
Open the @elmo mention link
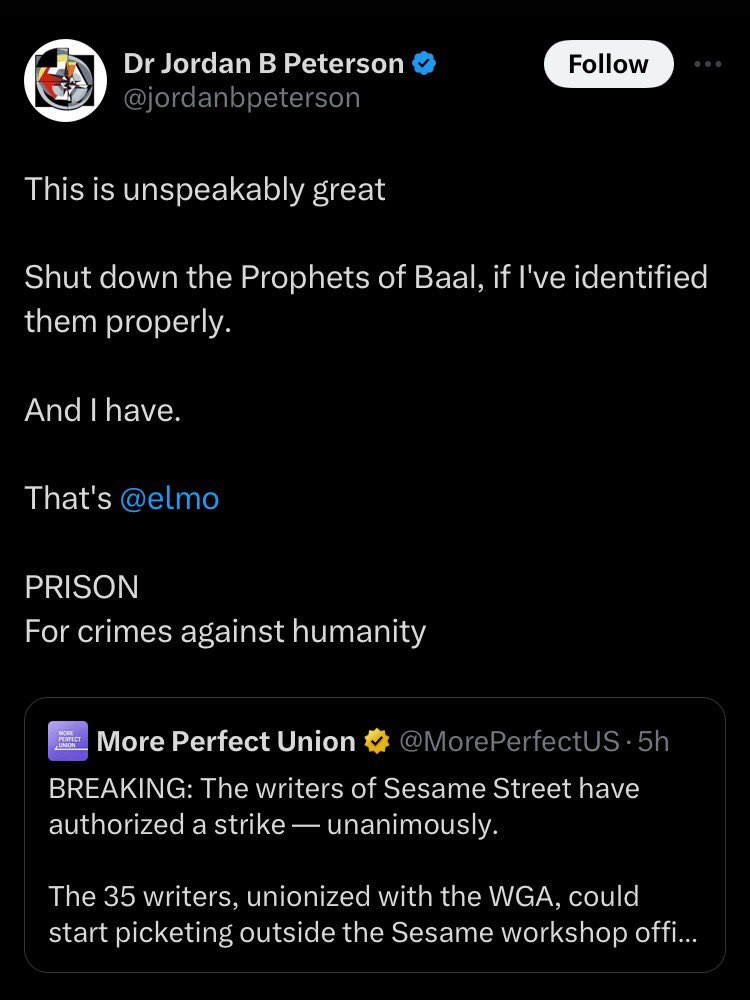(169, 498)
